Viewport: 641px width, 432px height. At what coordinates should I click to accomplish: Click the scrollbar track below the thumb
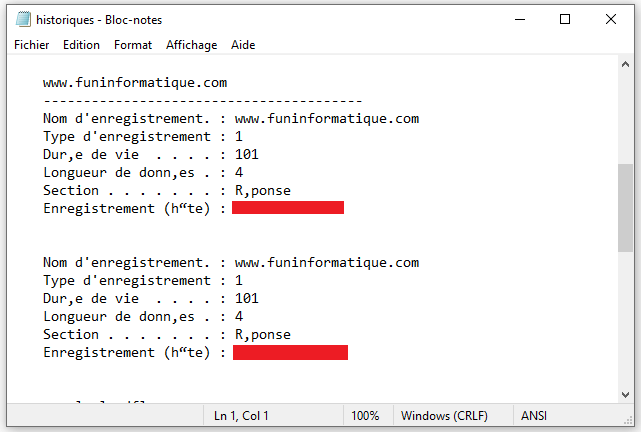pyautogui.click(x=625, y=319)
